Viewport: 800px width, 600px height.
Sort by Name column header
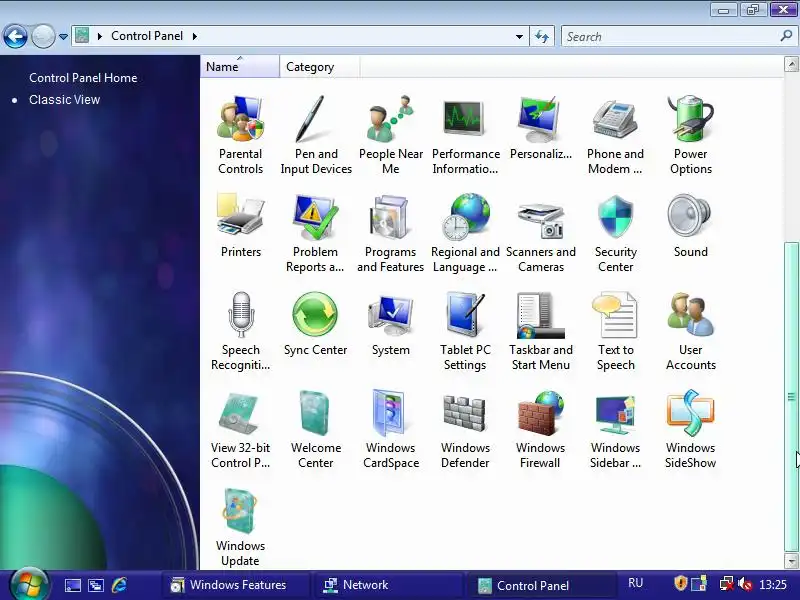point(240,67)
